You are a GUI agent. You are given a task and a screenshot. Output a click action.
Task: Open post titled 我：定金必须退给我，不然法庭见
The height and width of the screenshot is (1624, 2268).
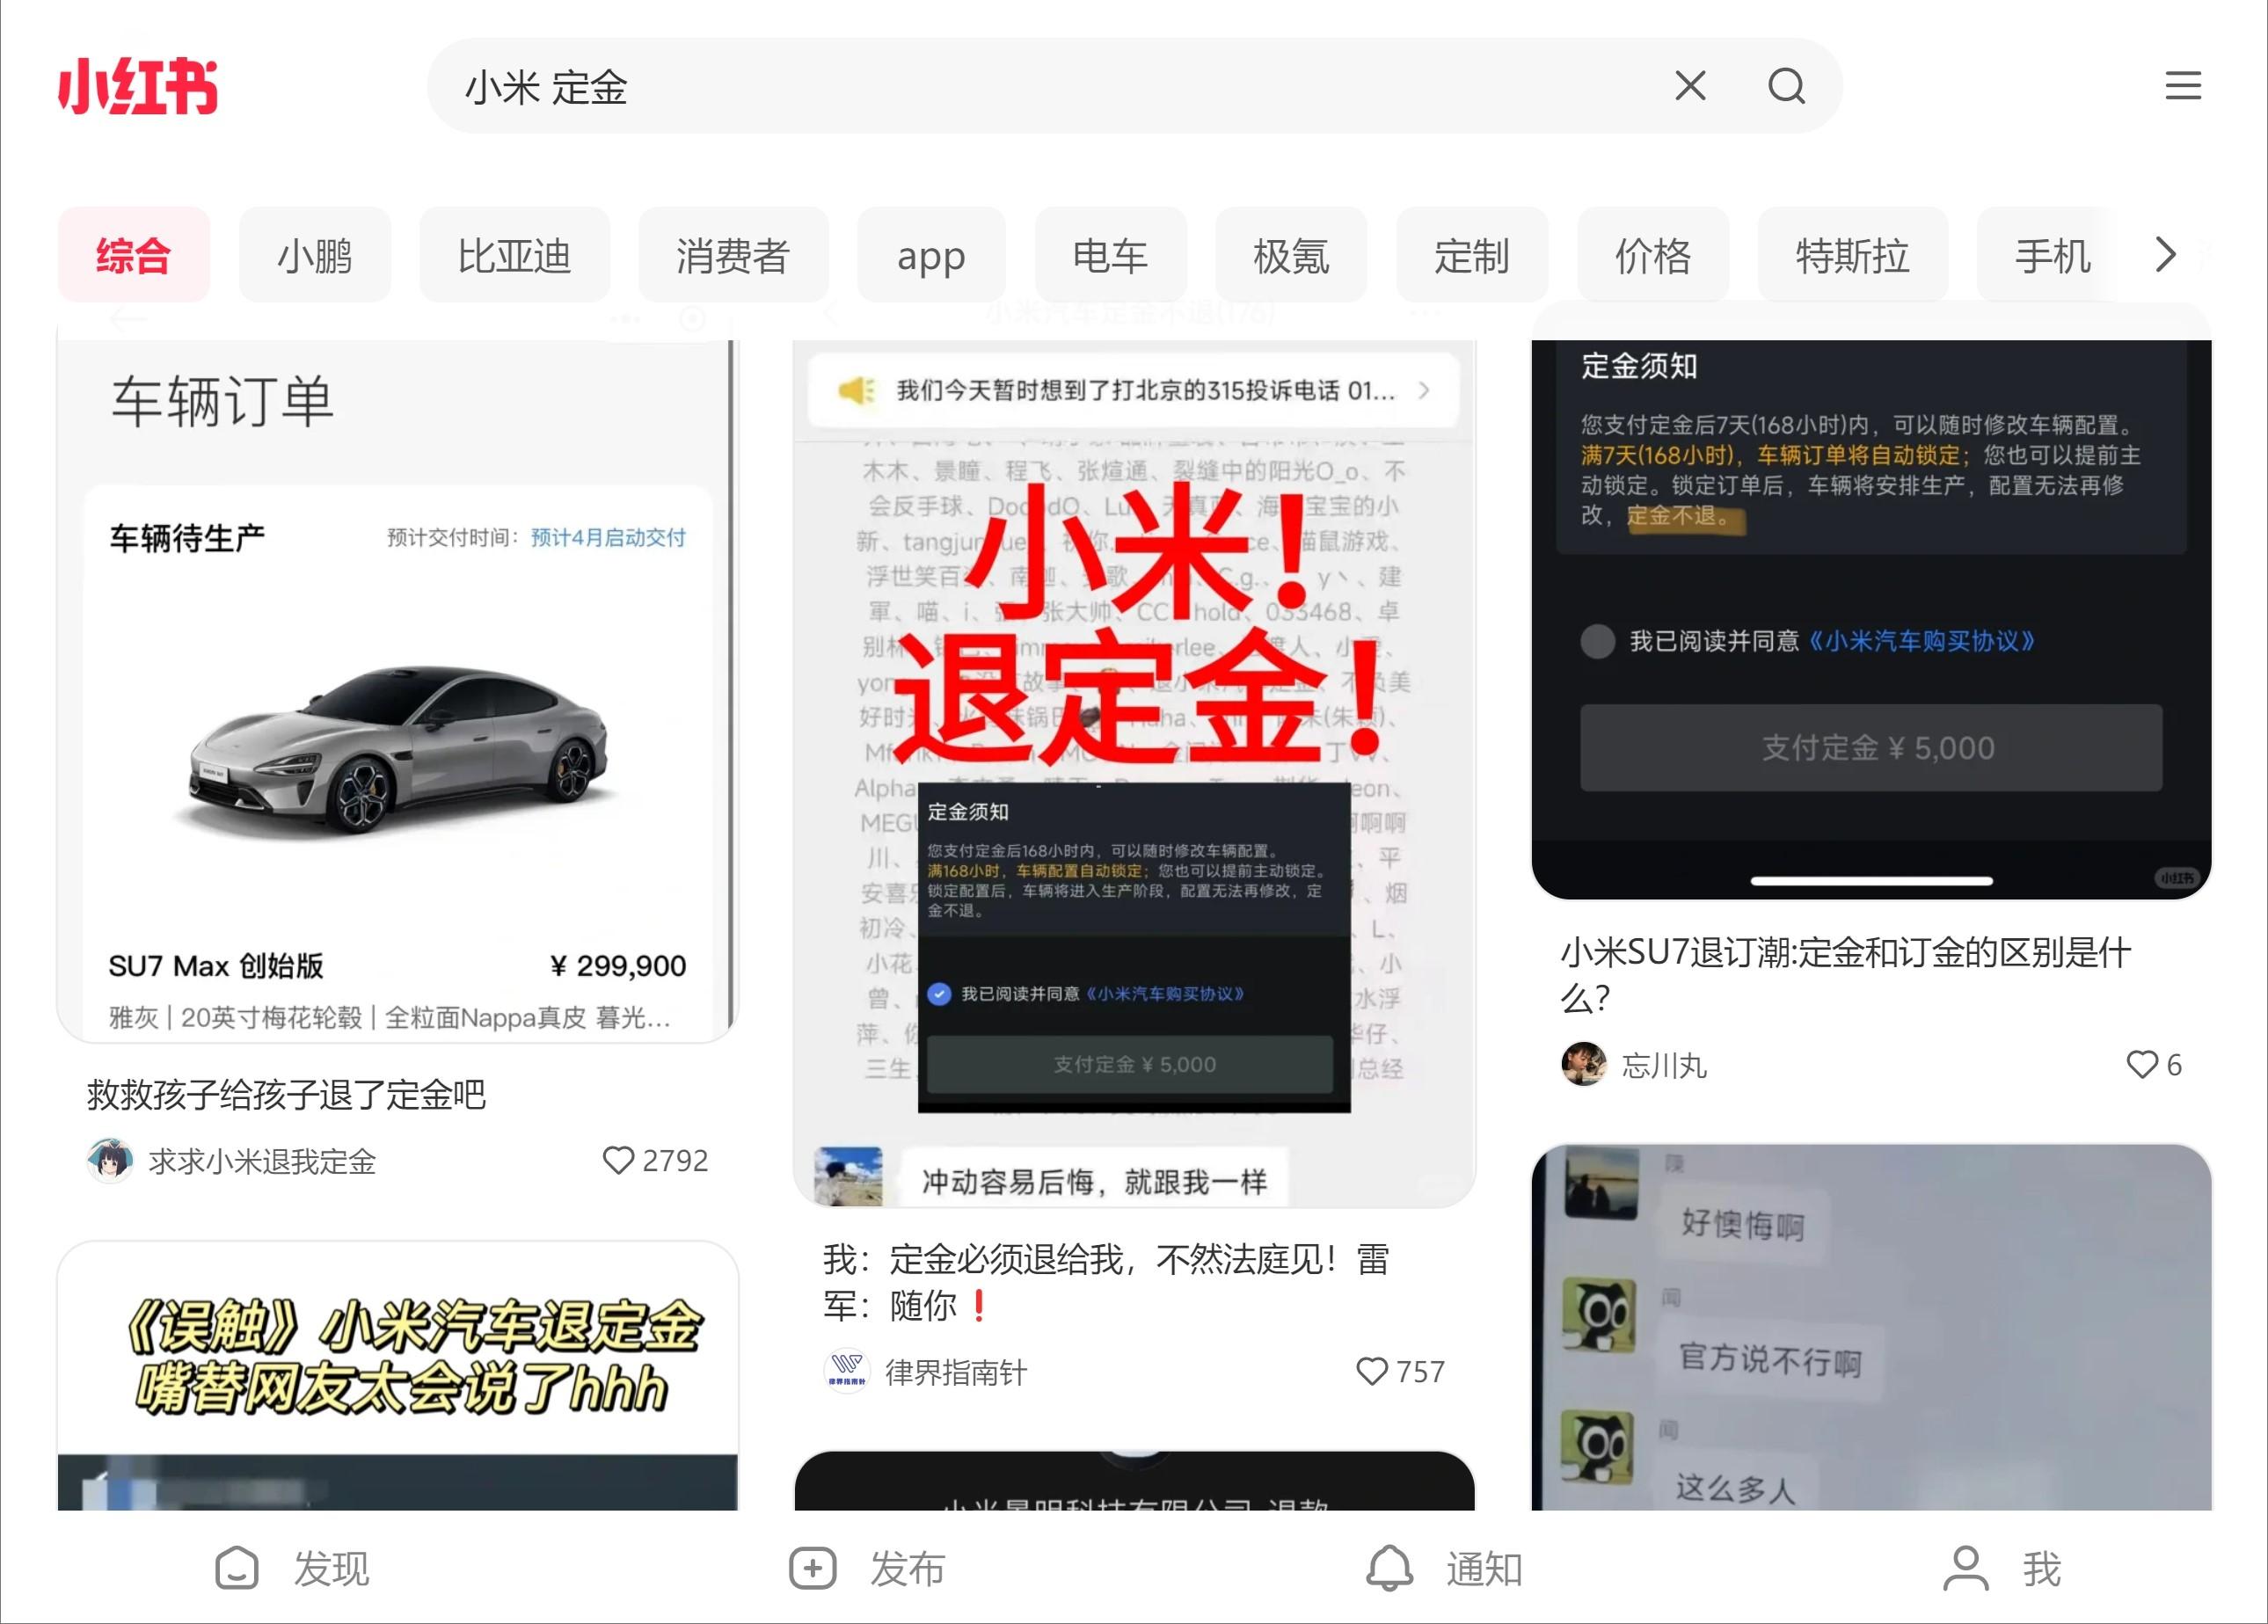tap(1106, 1282)
